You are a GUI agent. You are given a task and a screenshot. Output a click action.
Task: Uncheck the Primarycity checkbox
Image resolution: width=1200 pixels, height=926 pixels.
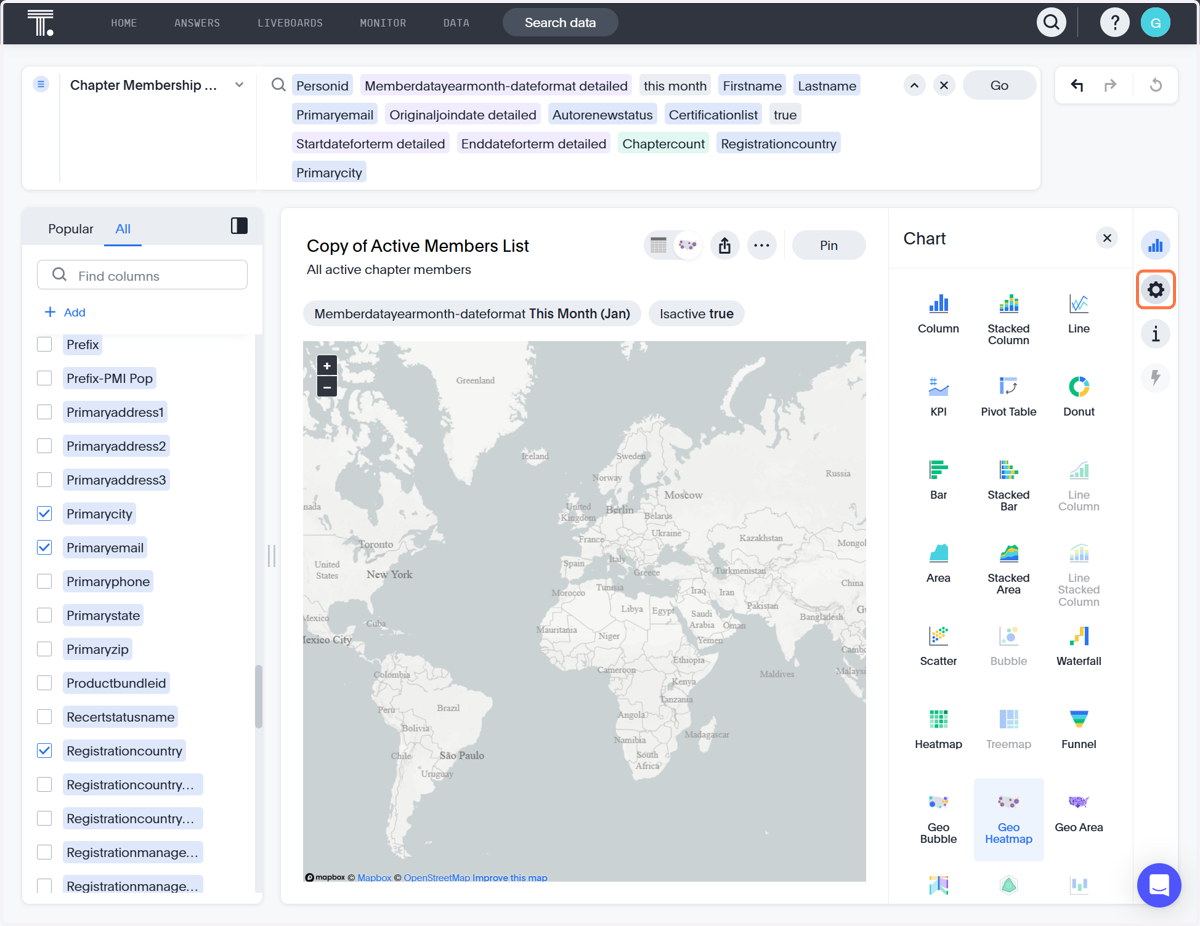44,513
